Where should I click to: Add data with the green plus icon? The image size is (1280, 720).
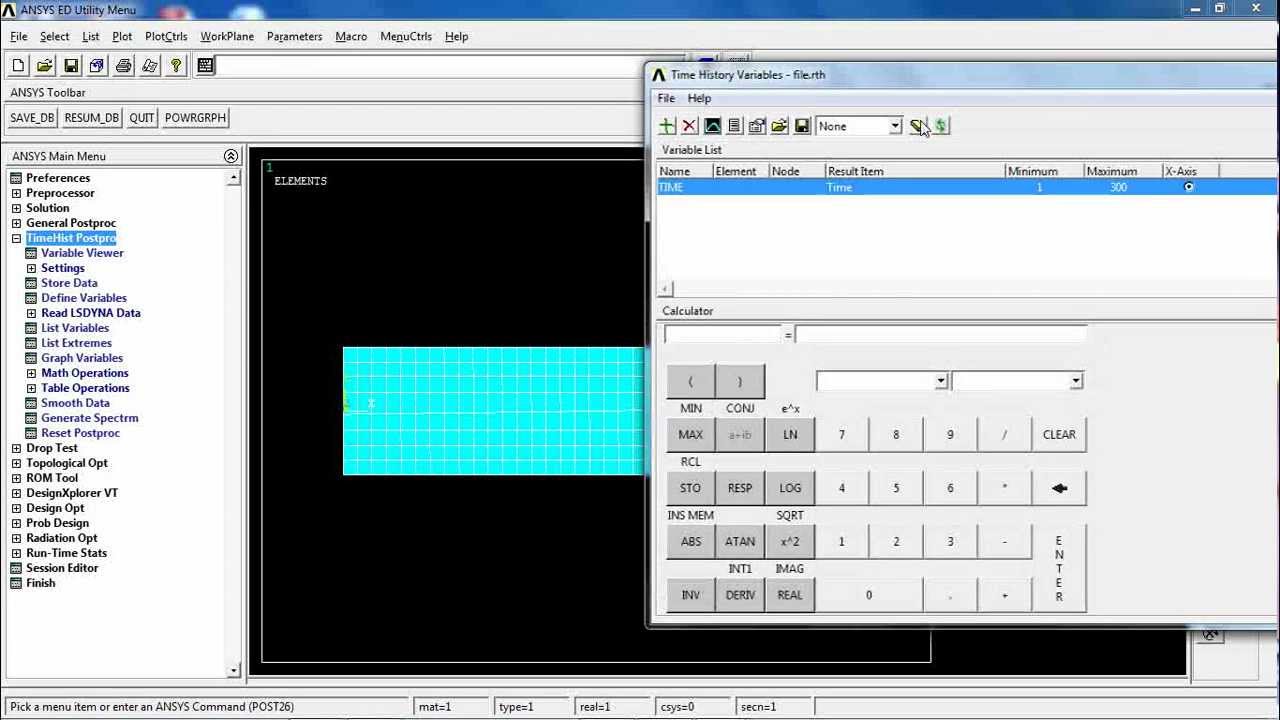coord(667,126)
